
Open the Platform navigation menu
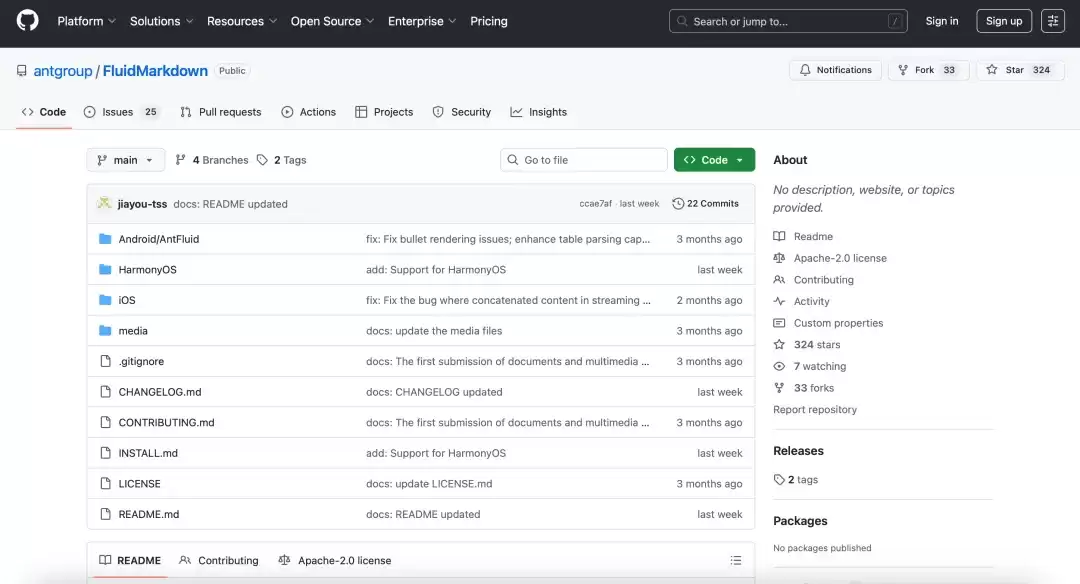[x=86, y=21]
